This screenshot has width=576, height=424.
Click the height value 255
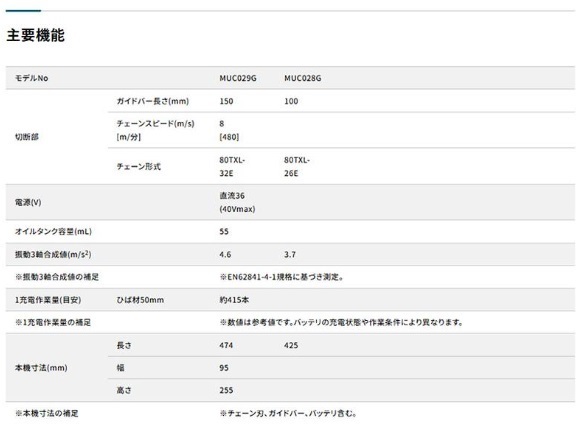click(x=226, y=391)
